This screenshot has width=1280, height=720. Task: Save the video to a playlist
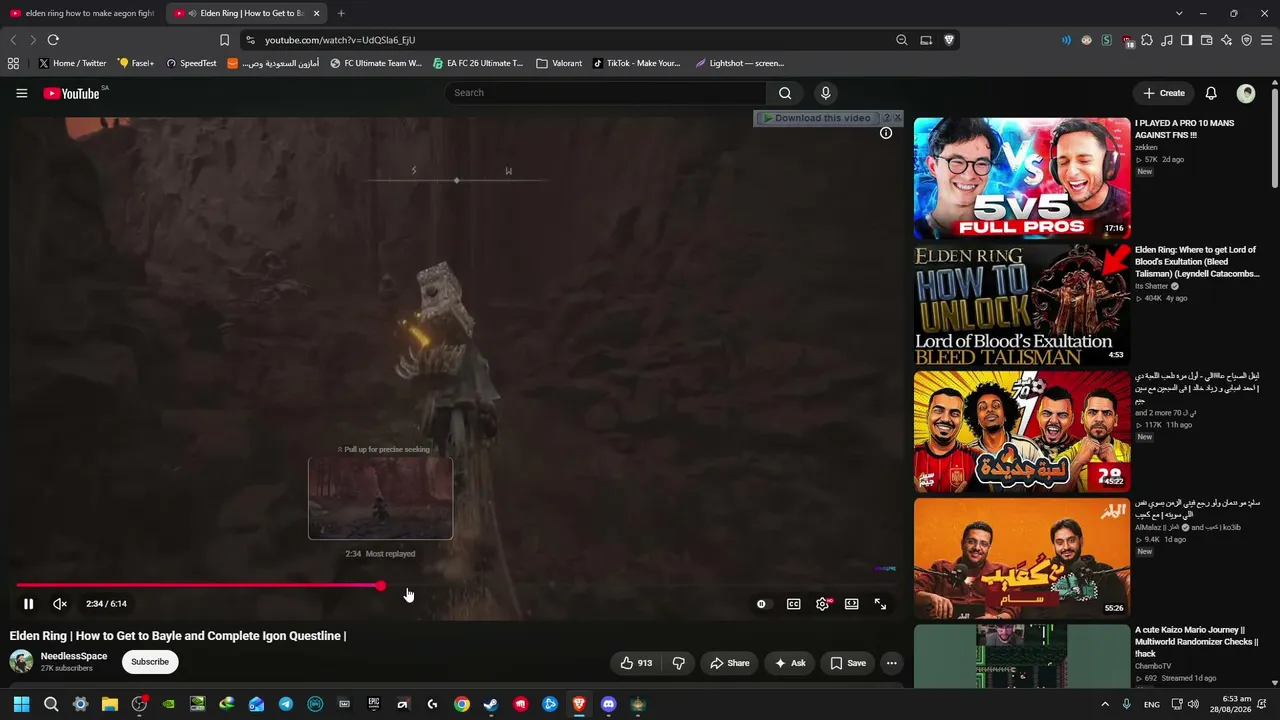pyautogui.click(x=848, y=663)
